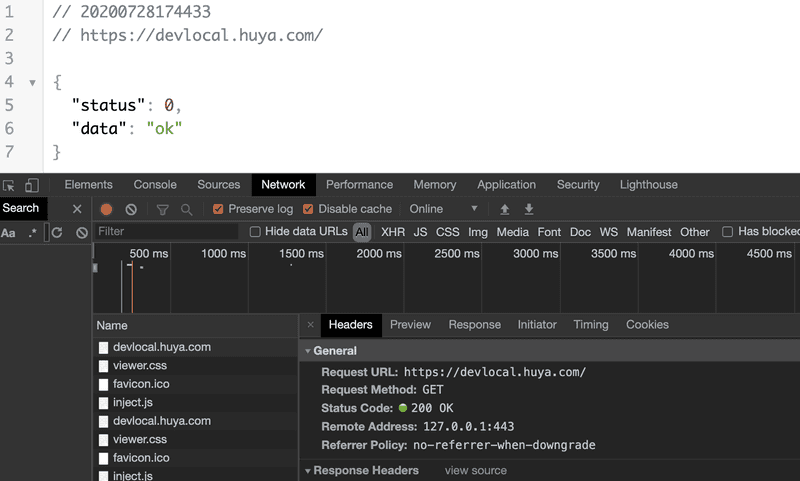Click the view source link
Image resolution: width=800 pixels, height=481 pixels.
(x=475, y=470)
